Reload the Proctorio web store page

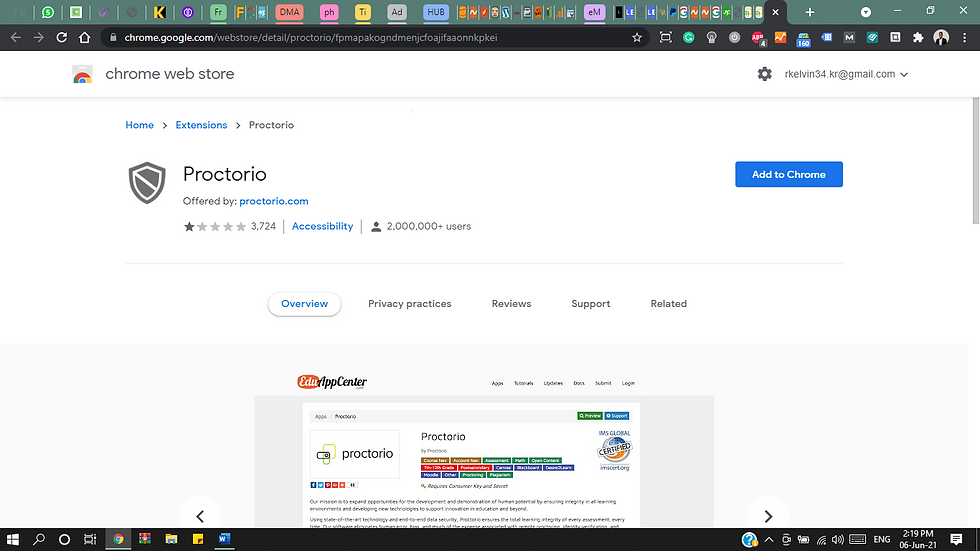point(61,37)
